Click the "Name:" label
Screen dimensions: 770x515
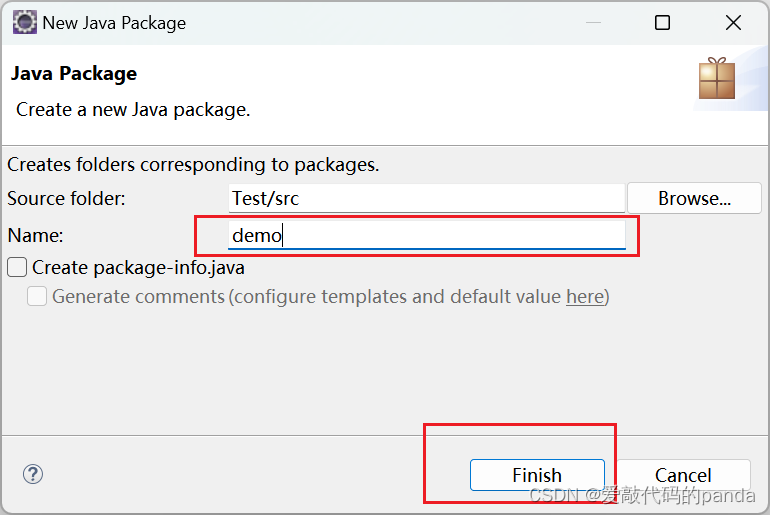click(35, 236)
